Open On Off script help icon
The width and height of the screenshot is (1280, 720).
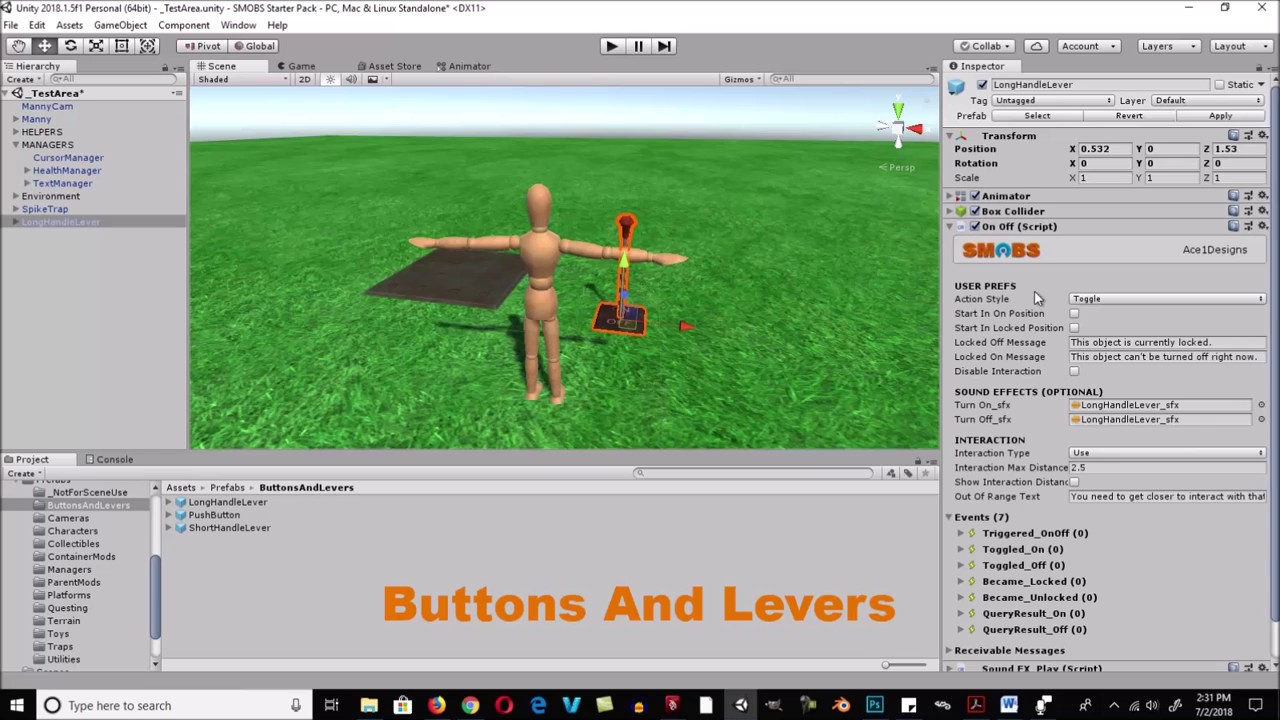coord(1233,226)
